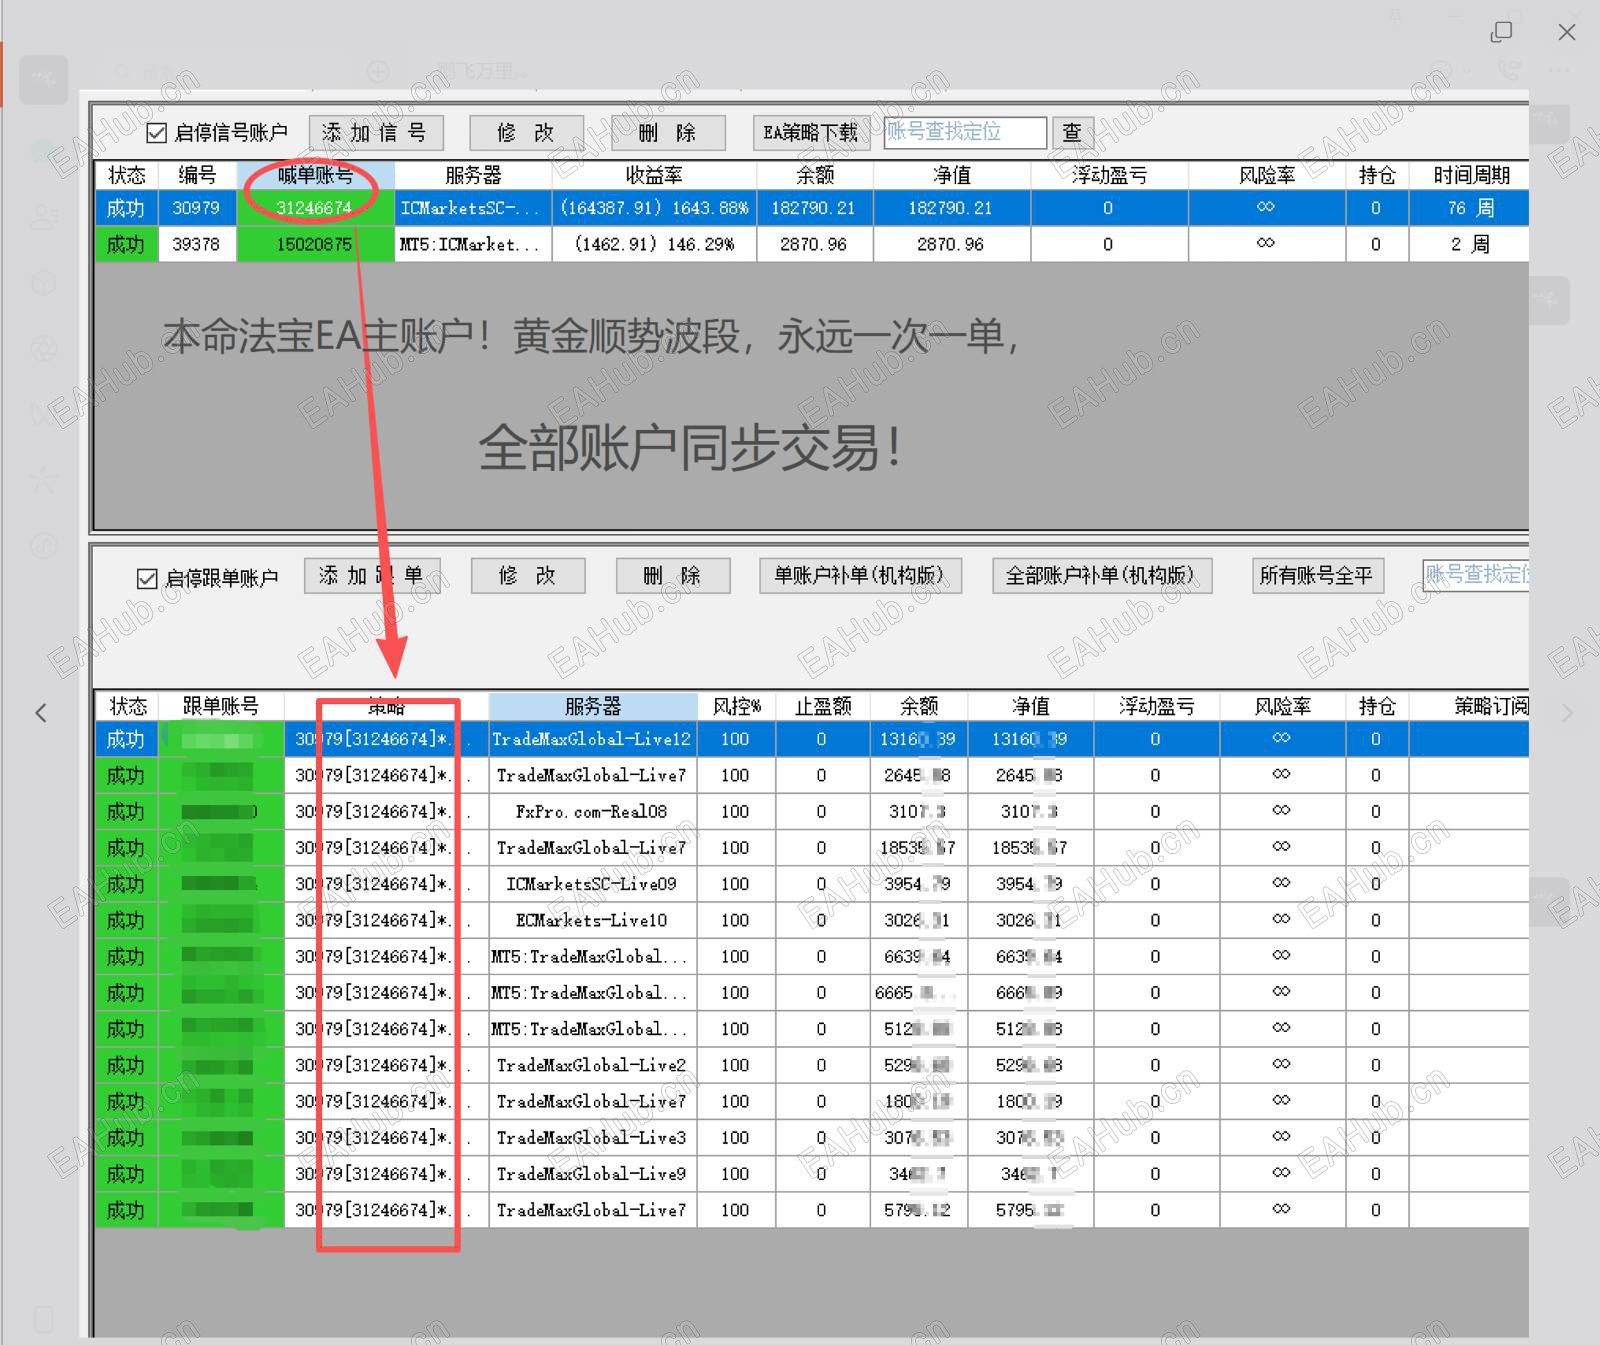Click 全部账户补单(机构版) button
Viewport: 1600px width, 1345px height.
click(1102, 575)
